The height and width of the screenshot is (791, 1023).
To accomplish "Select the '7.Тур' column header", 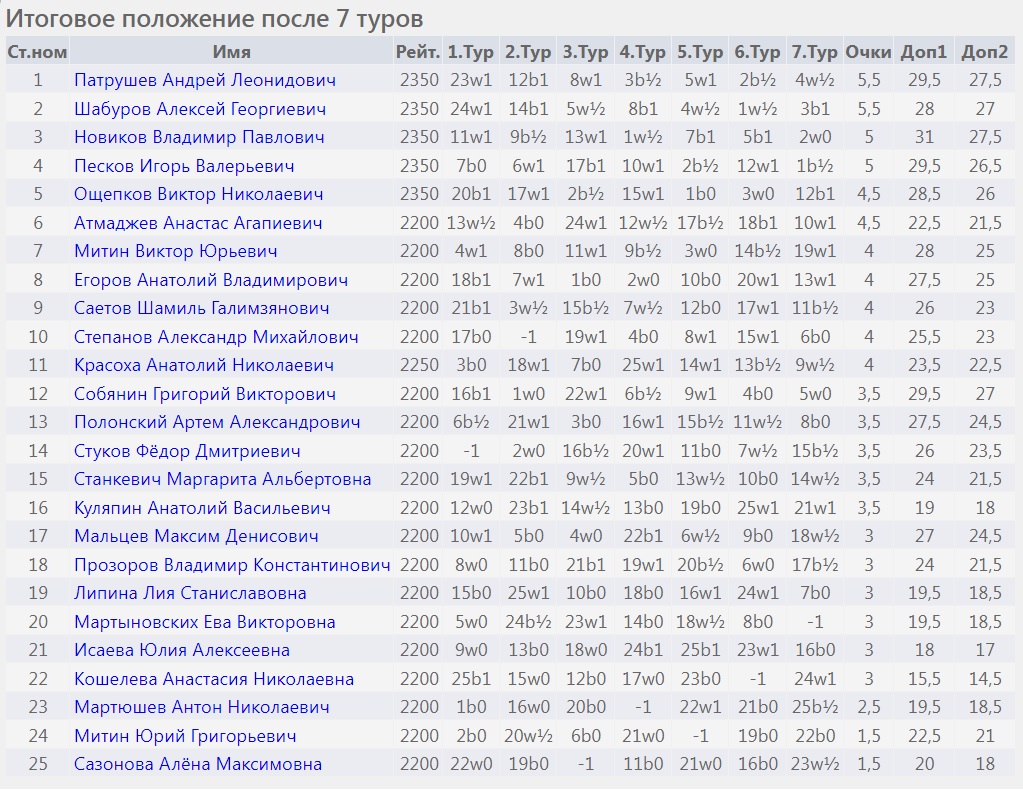I will (815, 52).
